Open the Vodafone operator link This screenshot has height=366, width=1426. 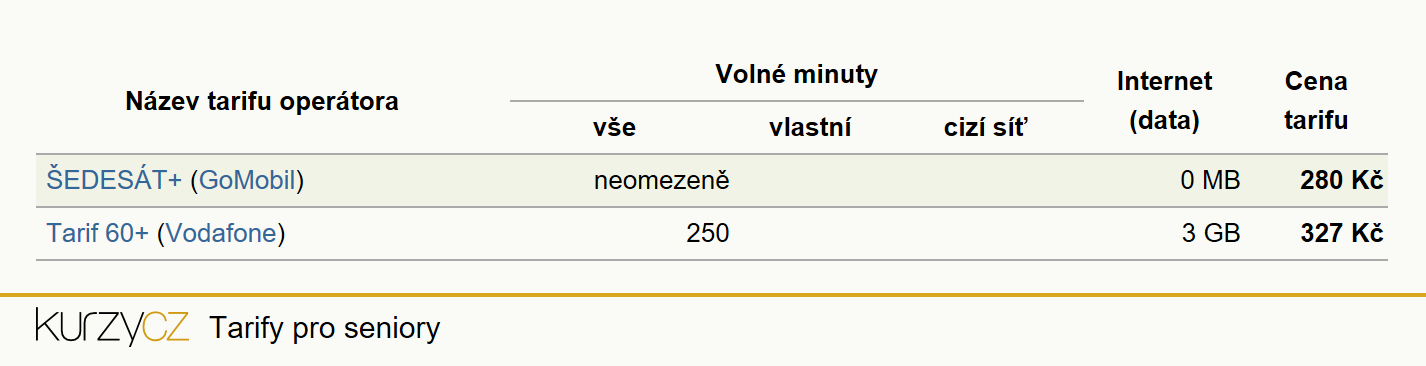tap(222, 234)
